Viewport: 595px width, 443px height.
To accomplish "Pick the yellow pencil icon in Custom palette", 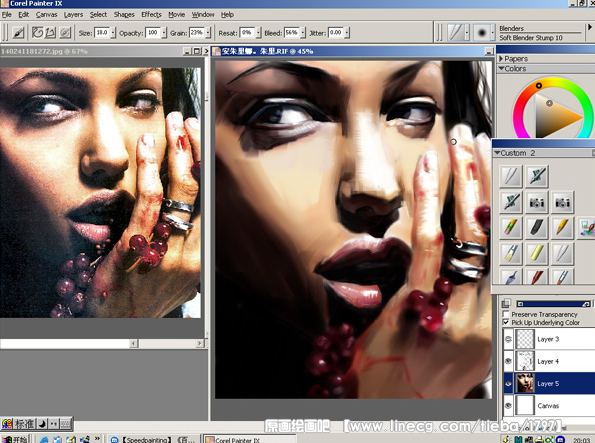I will click(x=562, y=227).
